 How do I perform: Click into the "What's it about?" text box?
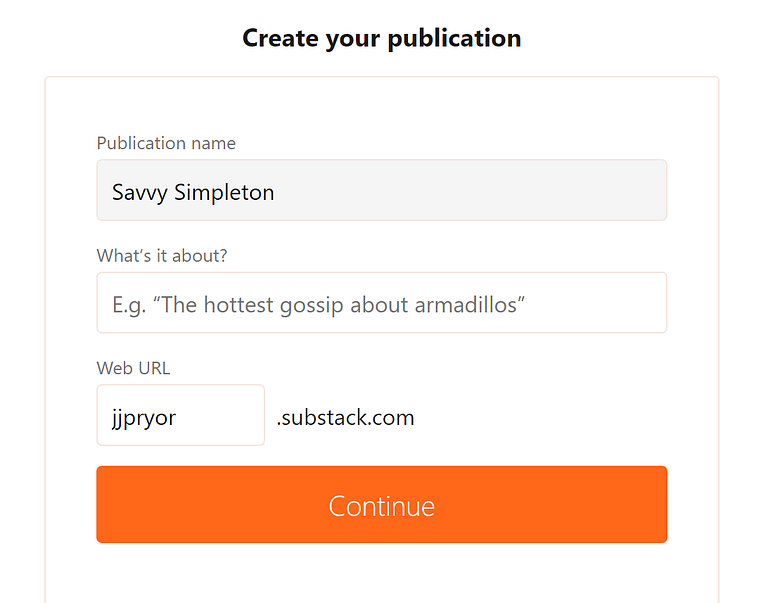click(381, 303)
